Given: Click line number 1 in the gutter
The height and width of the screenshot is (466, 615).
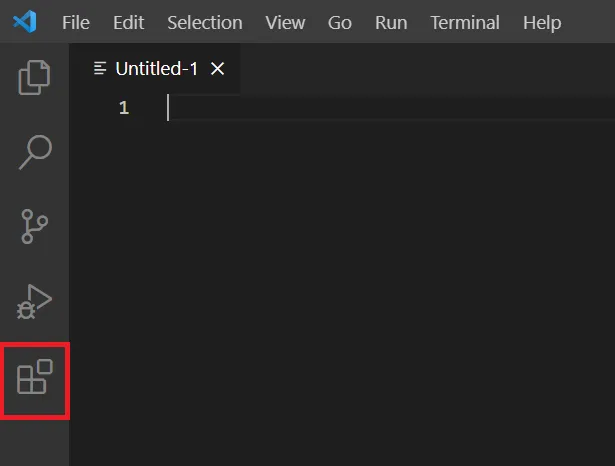Looking at the screenshot, I should (123, 108).
